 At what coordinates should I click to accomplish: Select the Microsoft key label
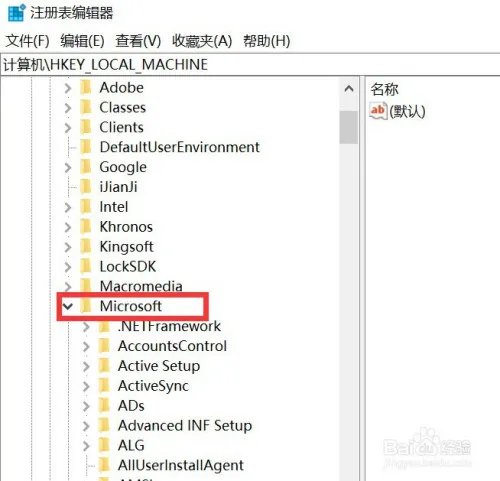[x=131, y=306]
